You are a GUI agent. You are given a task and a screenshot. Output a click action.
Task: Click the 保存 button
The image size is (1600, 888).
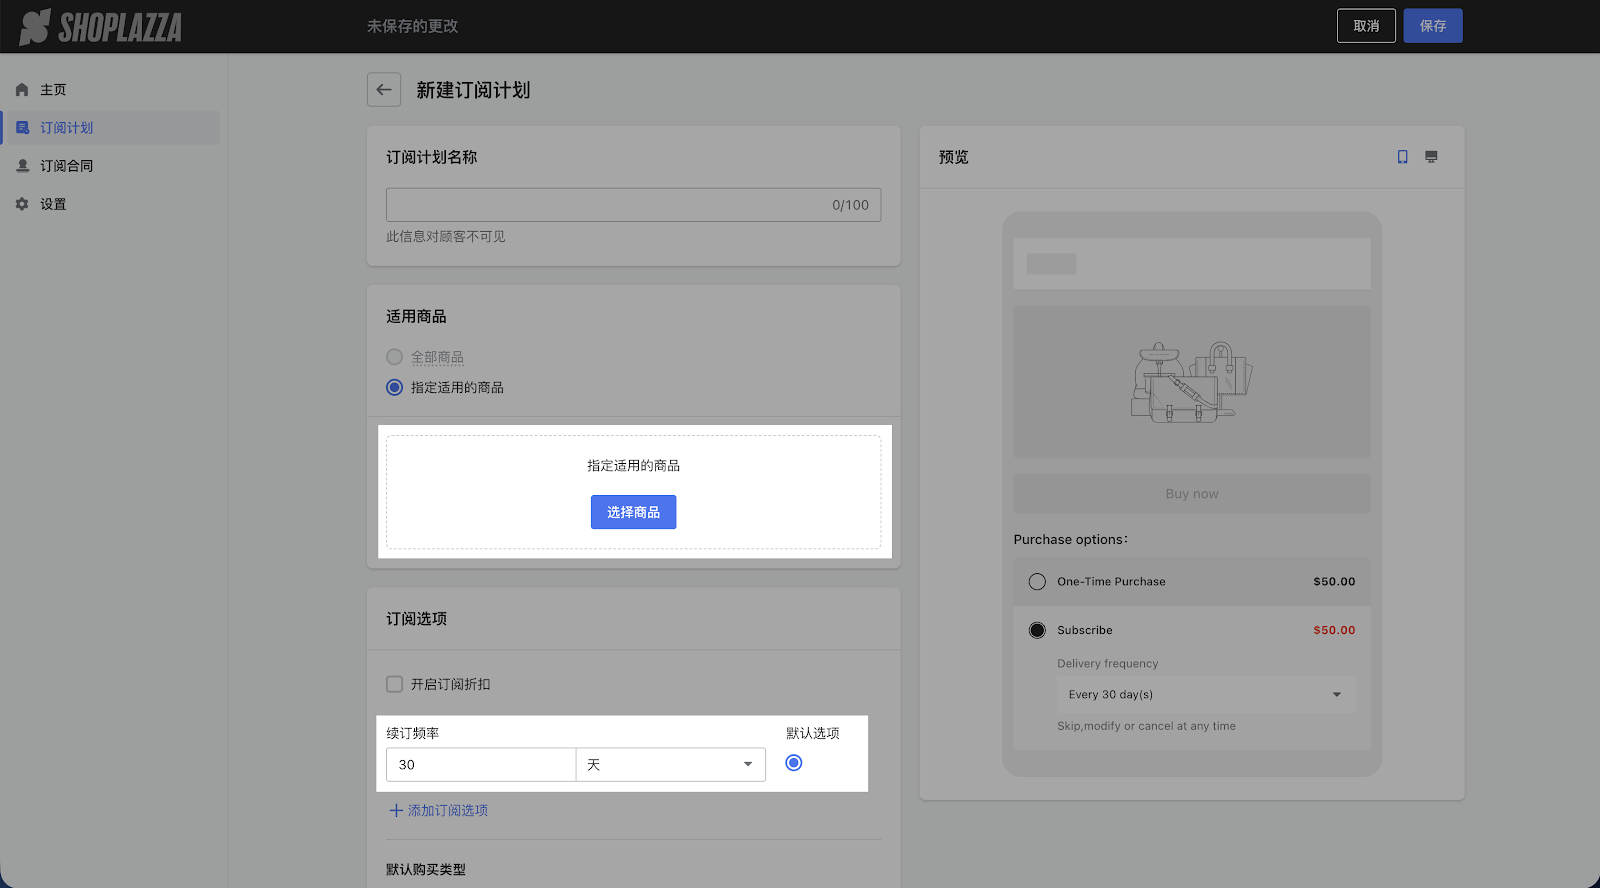1432,26
